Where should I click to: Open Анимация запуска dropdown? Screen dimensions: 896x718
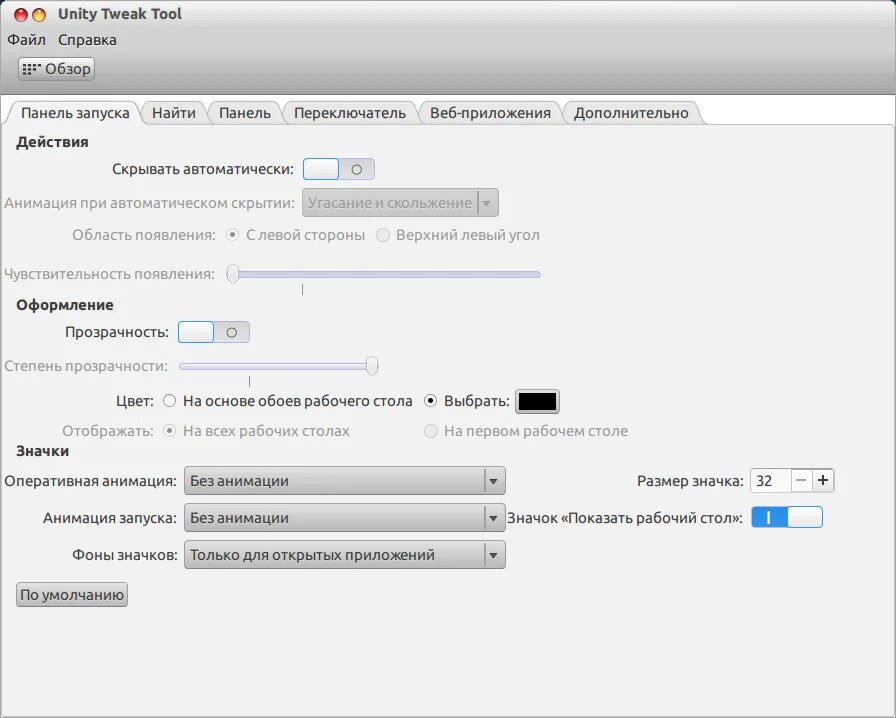pos(345,518)
